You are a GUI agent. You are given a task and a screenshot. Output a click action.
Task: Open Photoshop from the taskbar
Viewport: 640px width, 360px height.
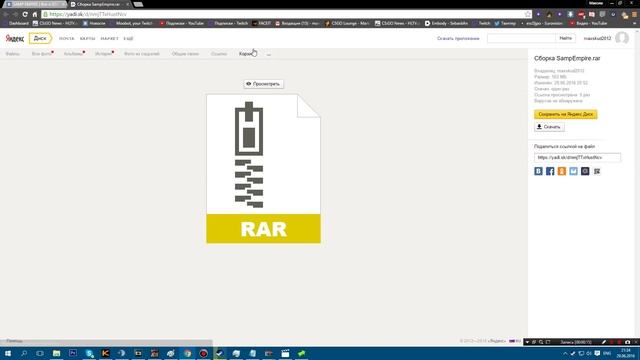[73, 353]
